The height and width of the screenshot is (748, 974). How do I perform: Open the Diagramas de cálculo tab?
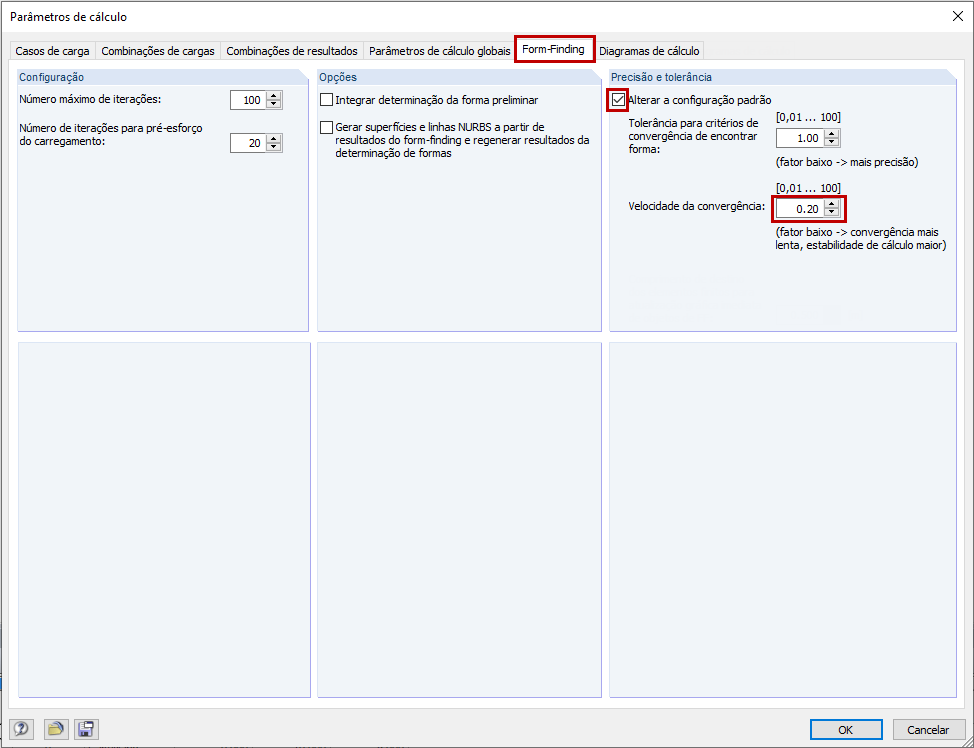point(649,51)
